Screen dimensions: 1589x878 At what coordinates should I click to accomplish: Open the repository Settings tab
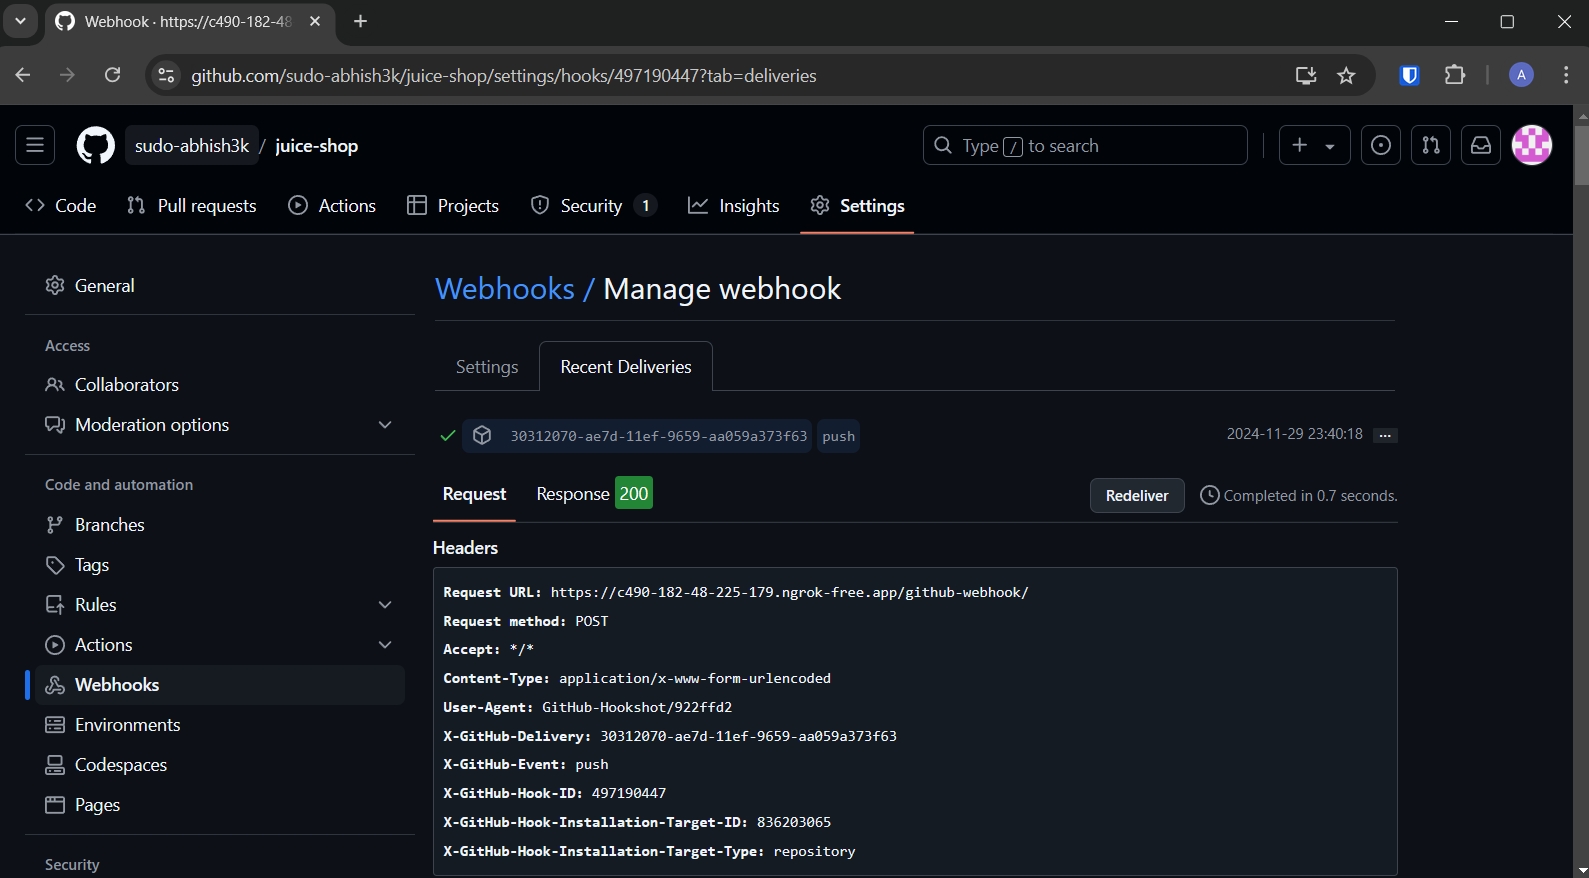(857, 206)
